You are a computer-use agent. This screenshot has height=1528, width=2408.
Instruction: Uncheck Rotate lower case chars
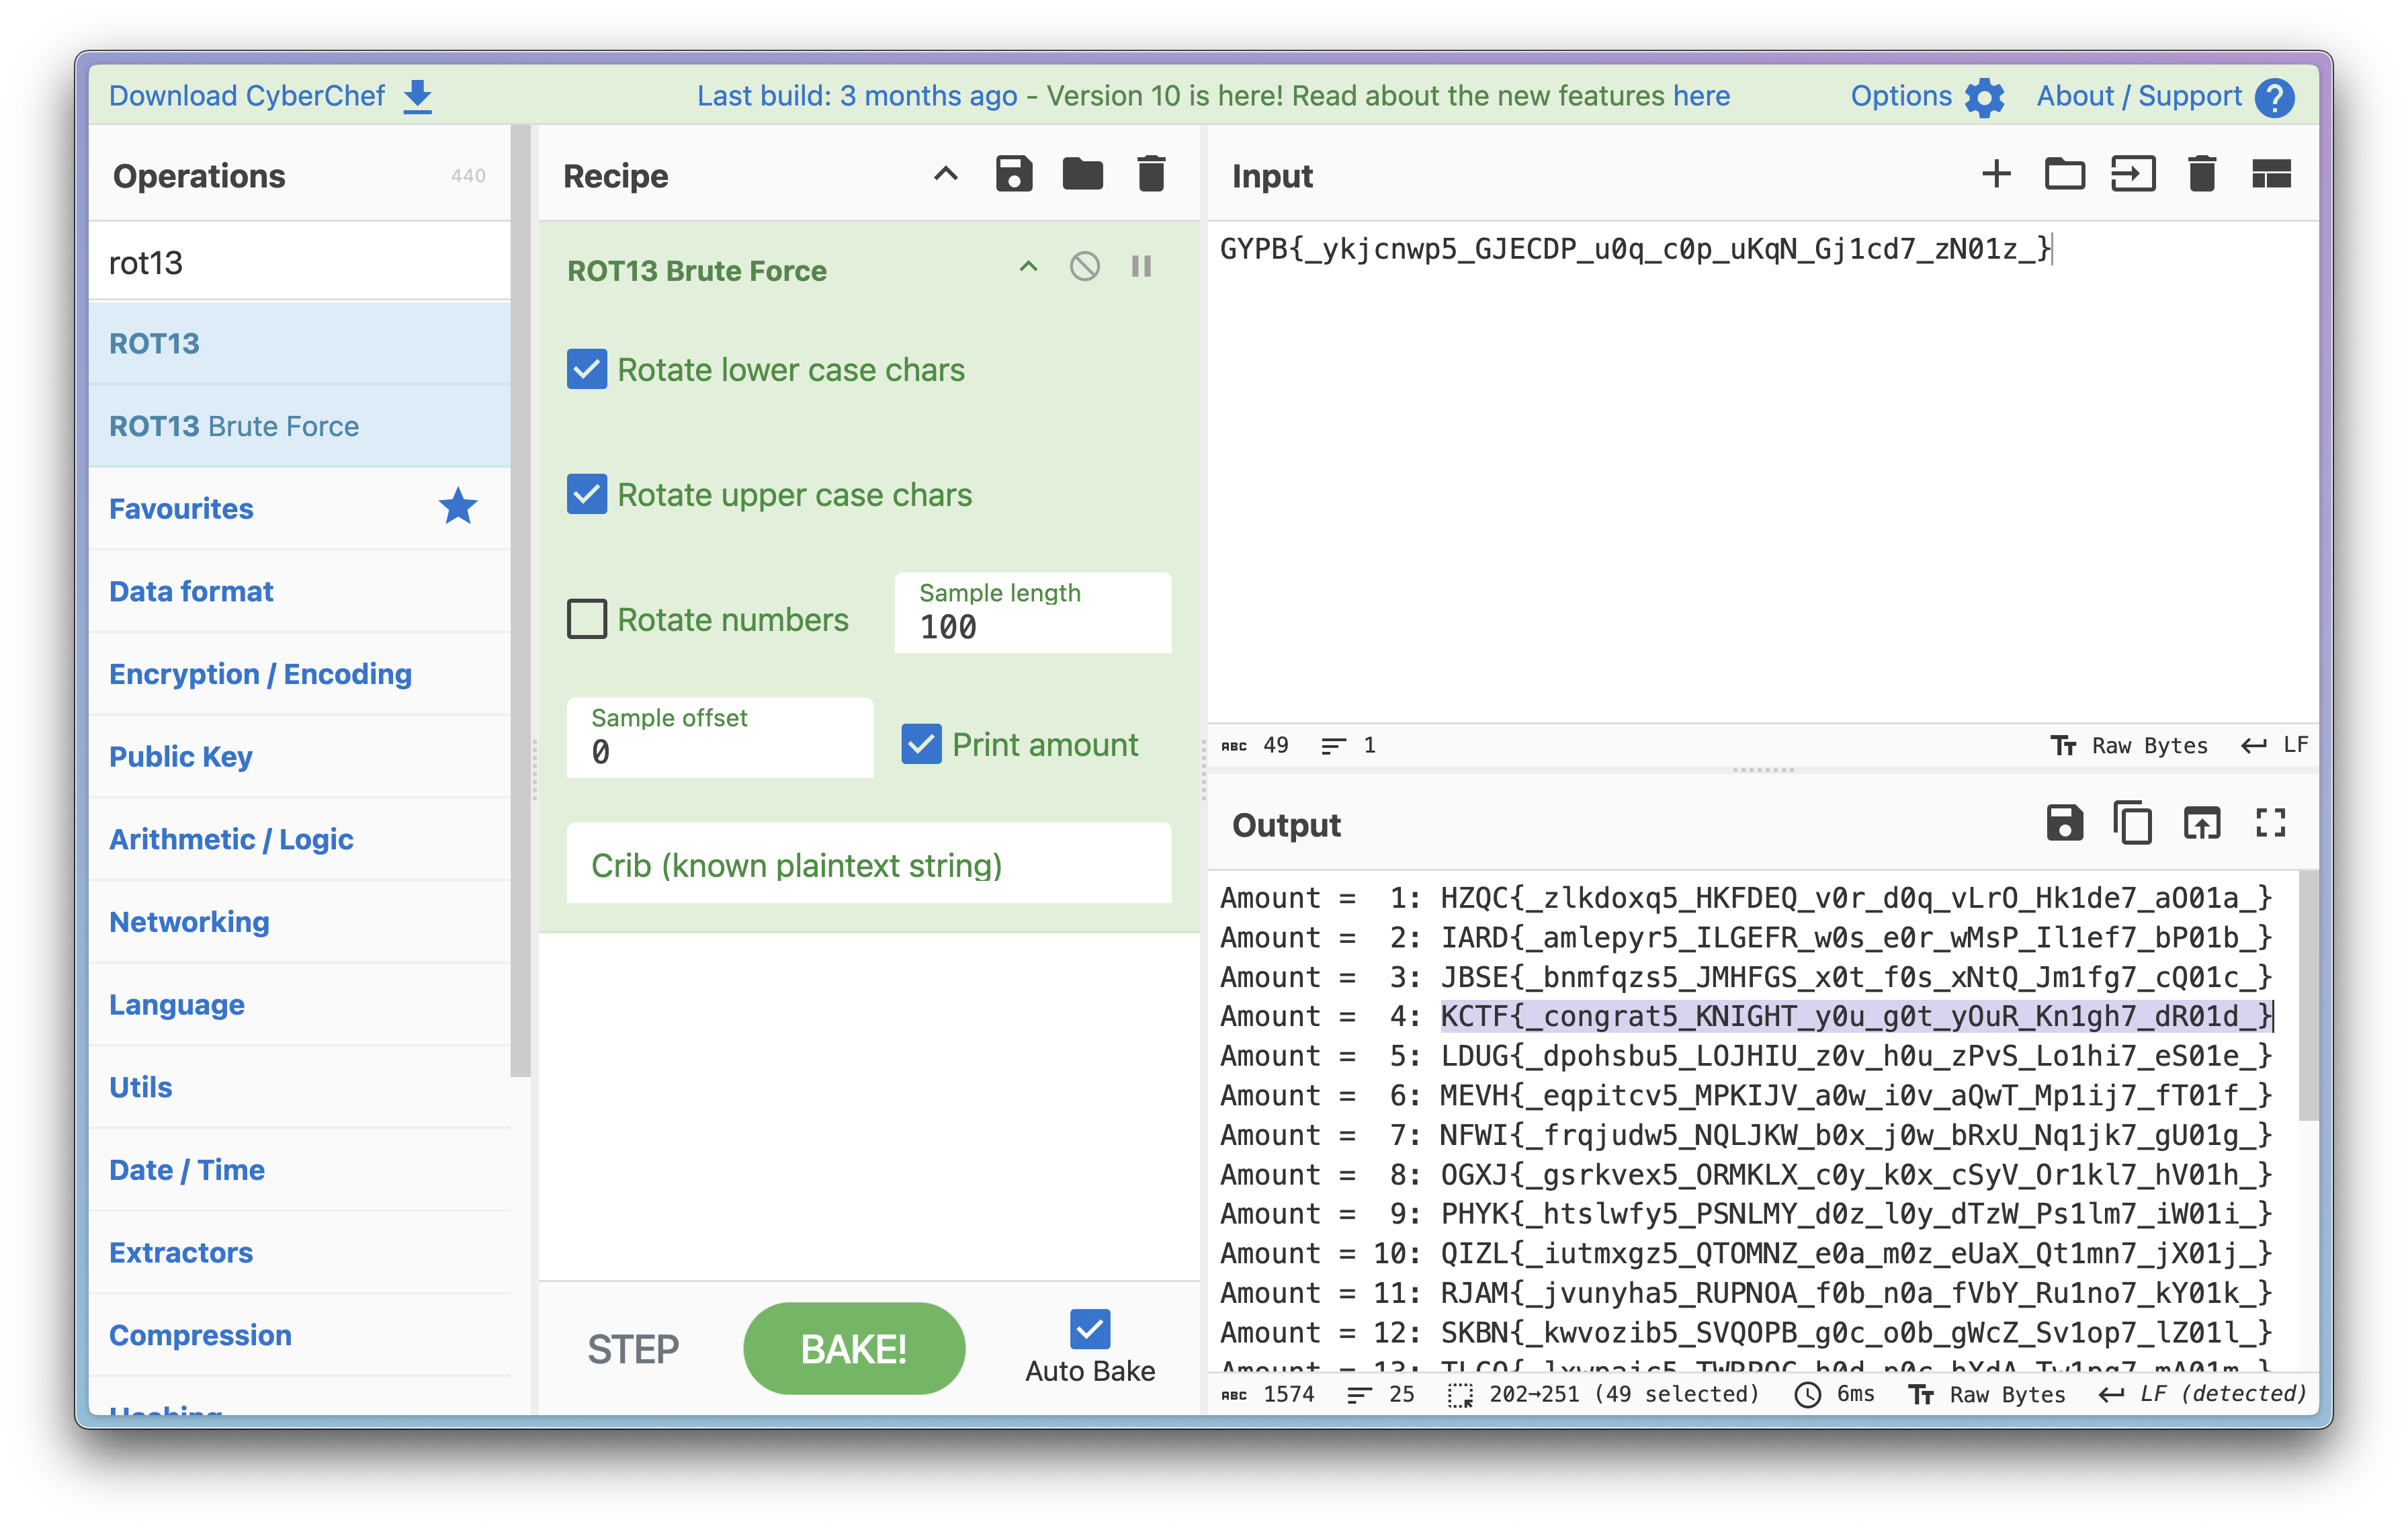coord(587,370)
